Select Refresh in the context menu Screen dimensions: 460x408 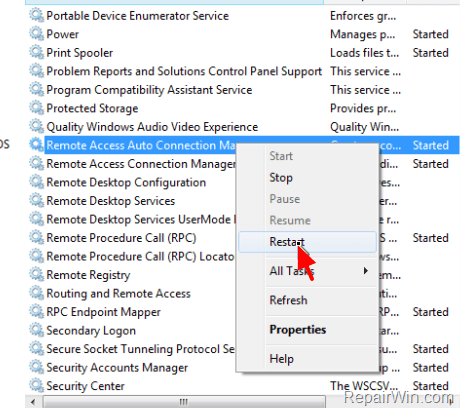coord(288,300)
